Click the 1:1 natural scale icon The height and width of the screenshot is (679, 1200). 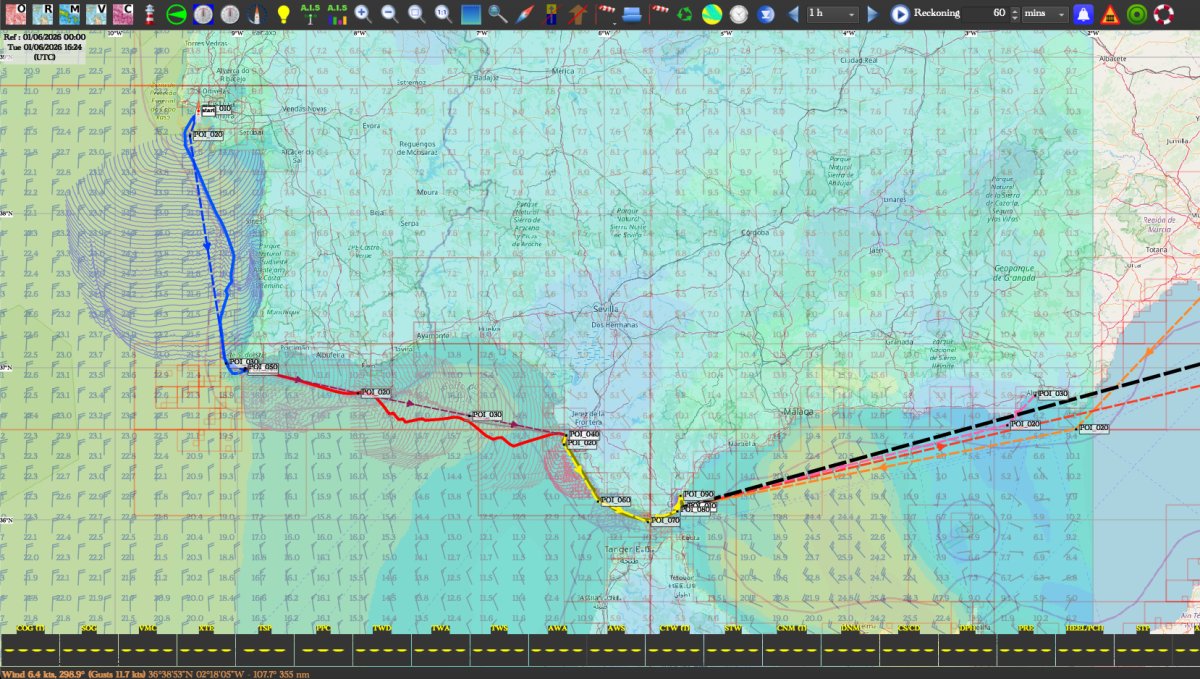click(x=442, y=13)
